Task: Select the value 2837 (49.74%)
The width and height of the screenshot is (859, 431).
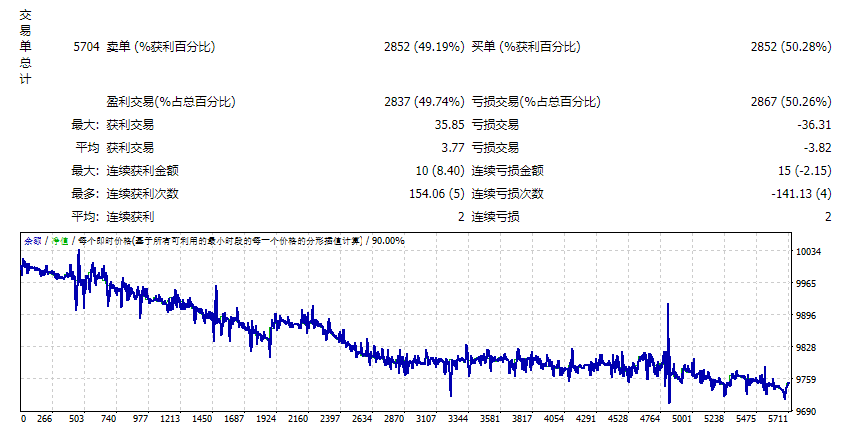Action: pyautogui.click(x=424, y=102)
